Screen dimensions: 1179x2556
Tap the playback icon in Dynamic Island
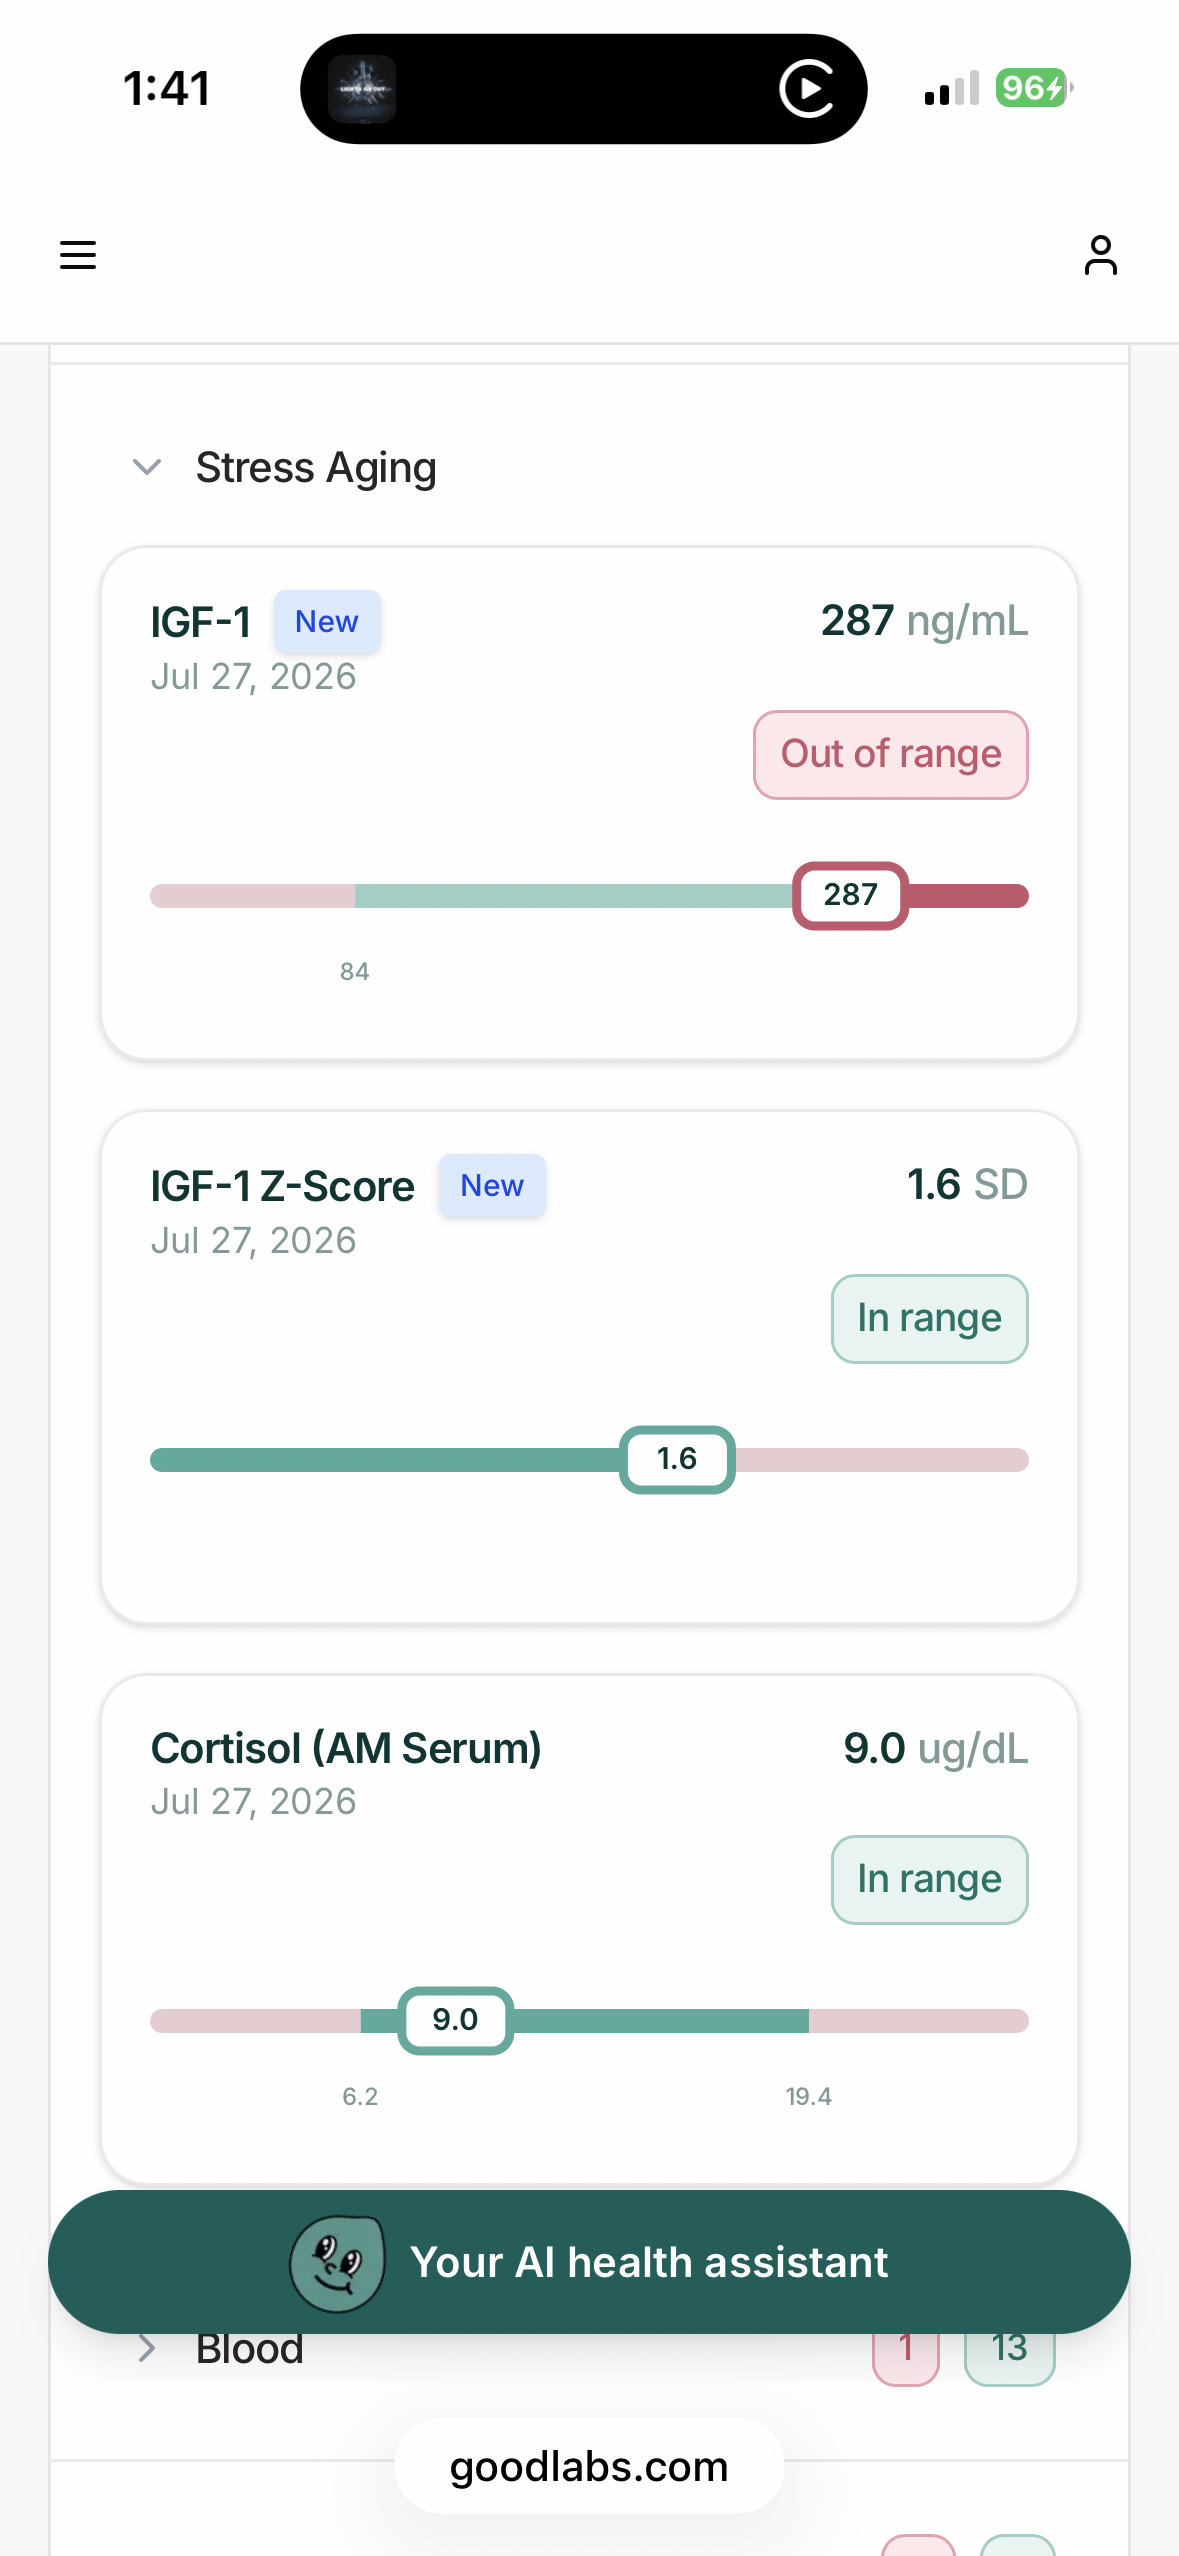[806, 89]
